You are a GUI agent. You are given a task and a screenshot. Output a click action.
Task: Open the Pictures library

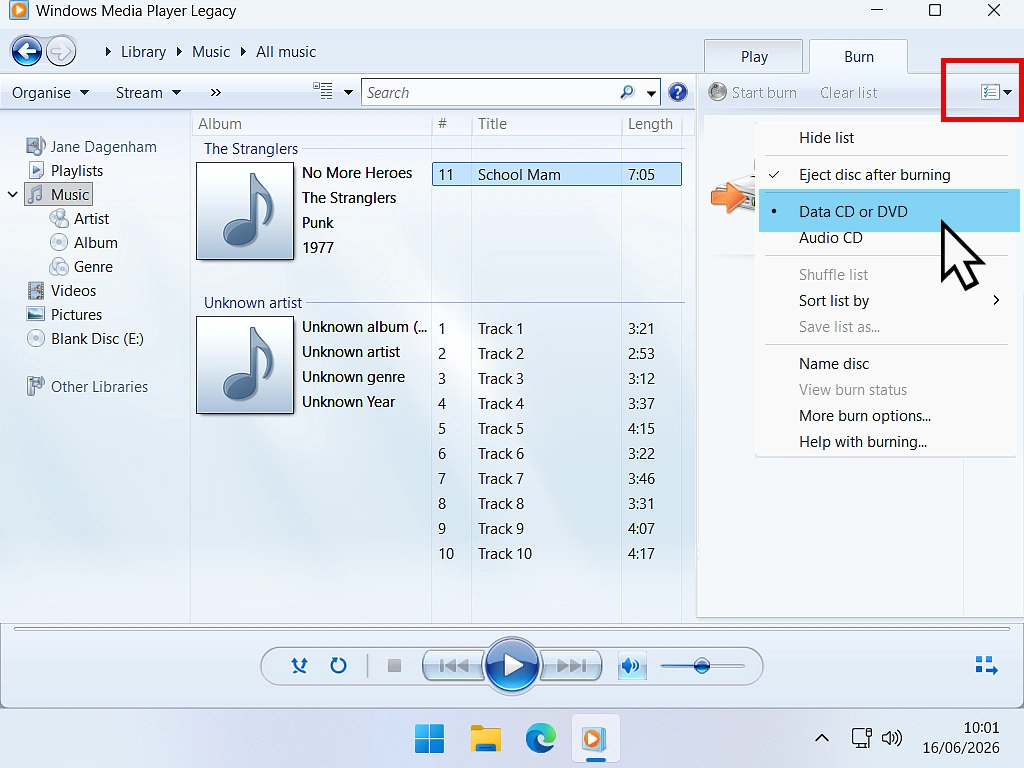tap(64, 315)
